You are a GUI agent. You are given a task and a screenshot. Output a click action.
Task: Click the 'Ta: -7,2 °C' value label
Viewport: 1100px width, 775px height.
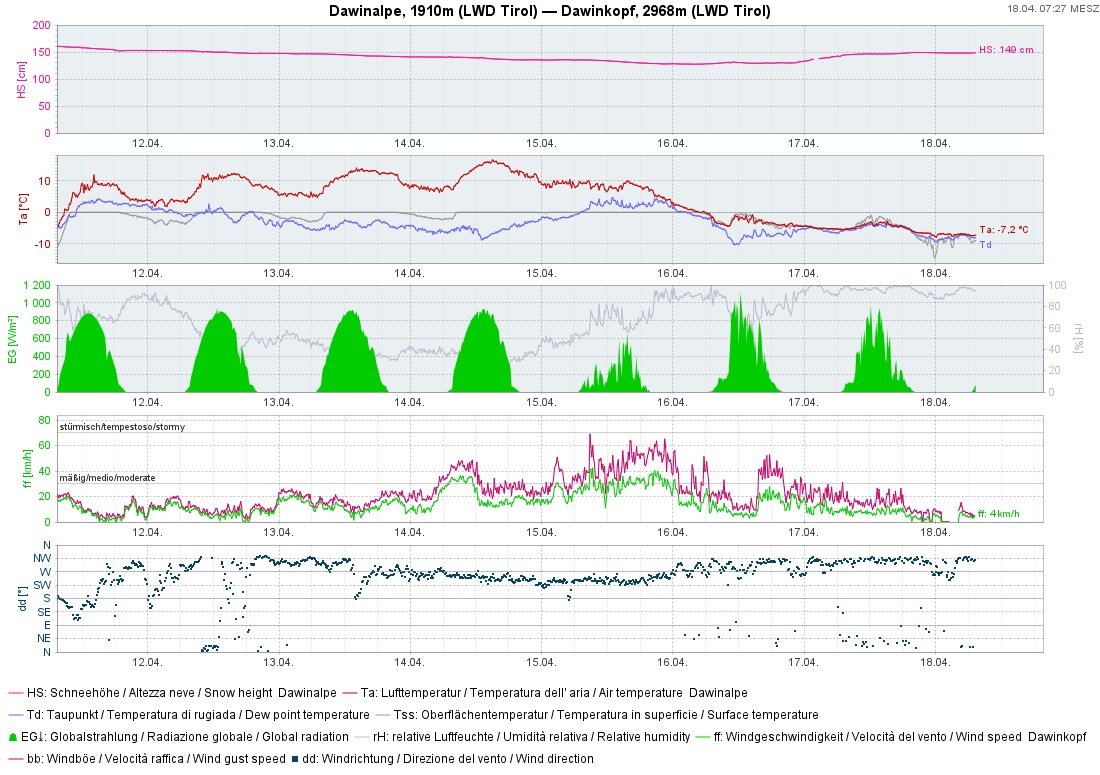pyautogui.click(x=1003, y=230)
